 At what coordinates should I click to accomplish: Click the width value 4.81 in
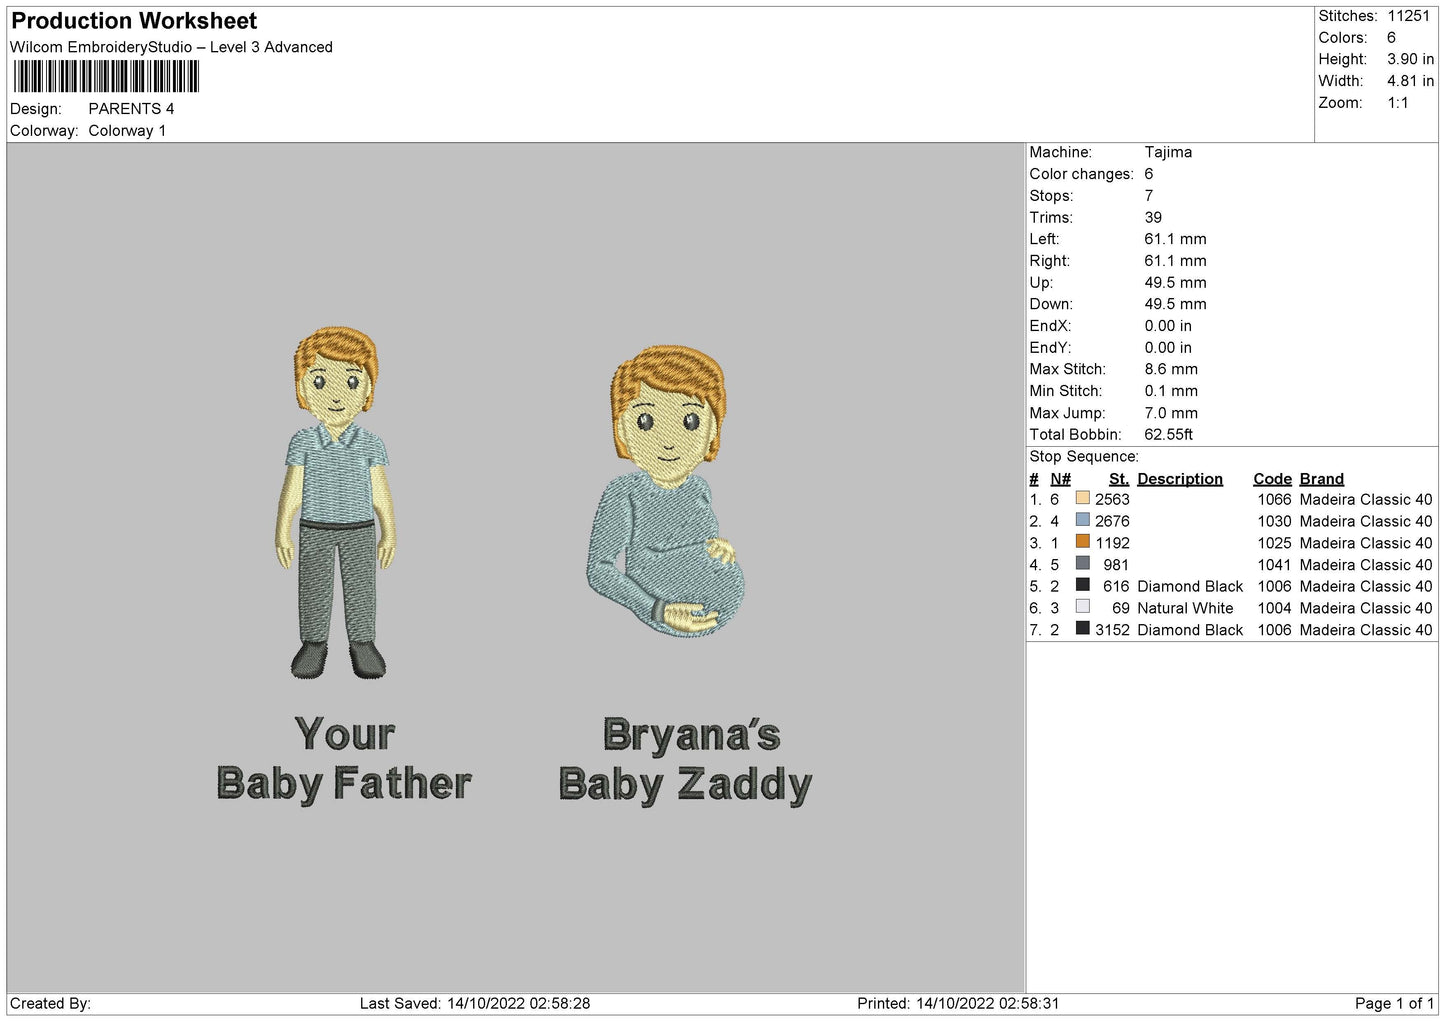coord(1410,81)
